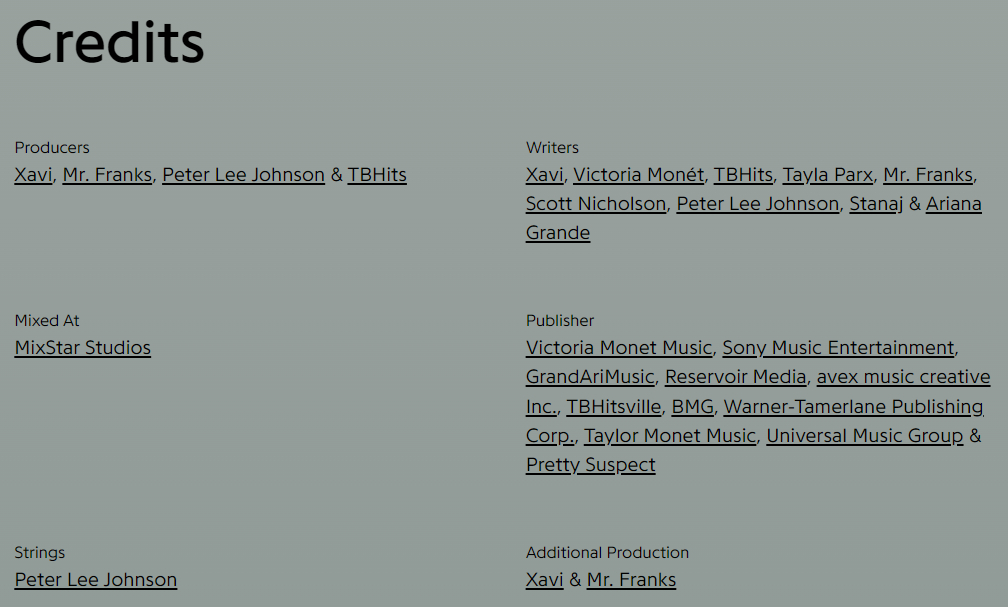Click Victoria Monet Music publisher link
Screen dimensions: 1008x607
(618, 348)
